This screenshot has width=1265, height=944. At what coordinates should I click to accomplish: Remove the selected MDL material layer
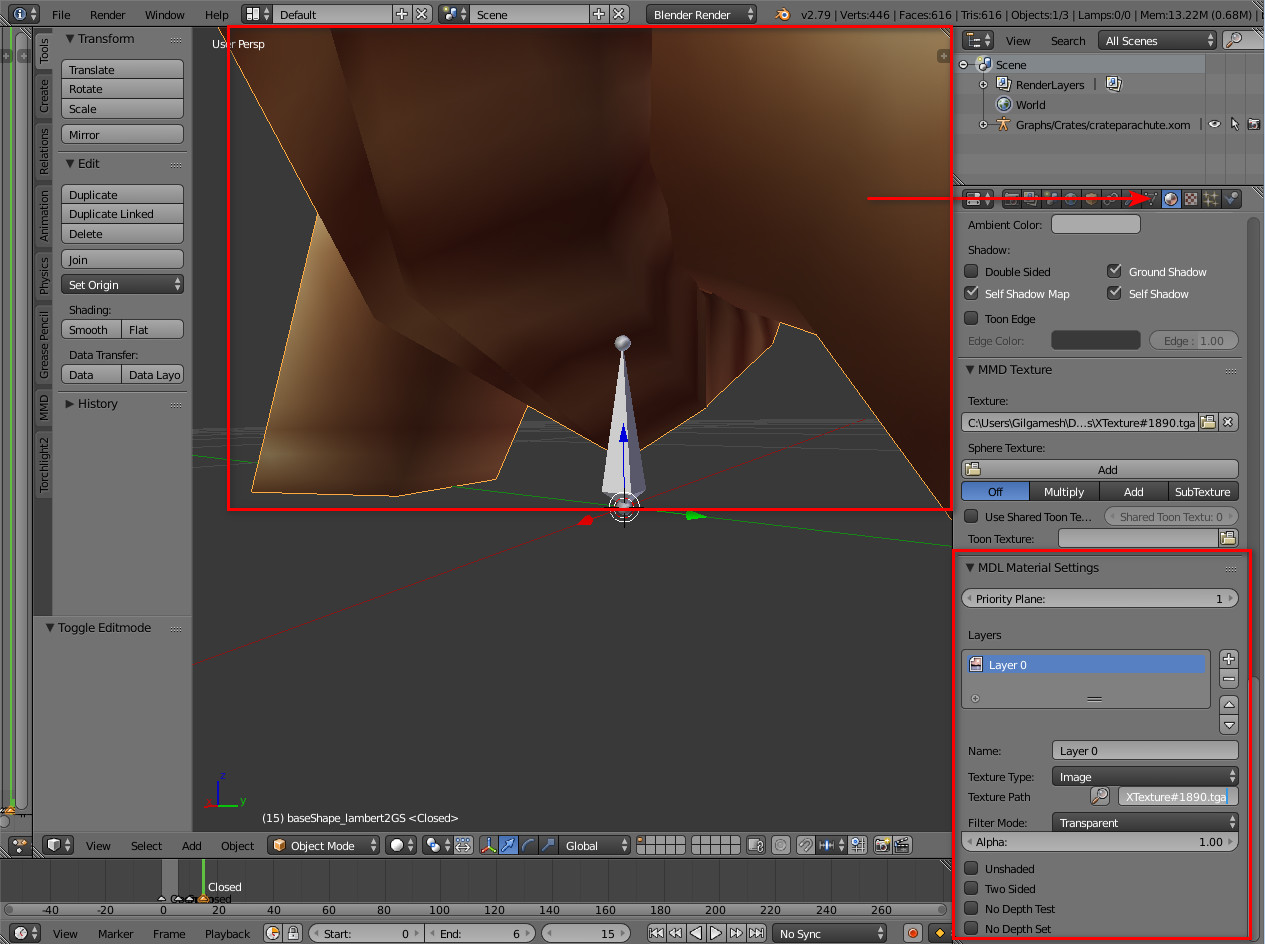(x=1229, y=679)
